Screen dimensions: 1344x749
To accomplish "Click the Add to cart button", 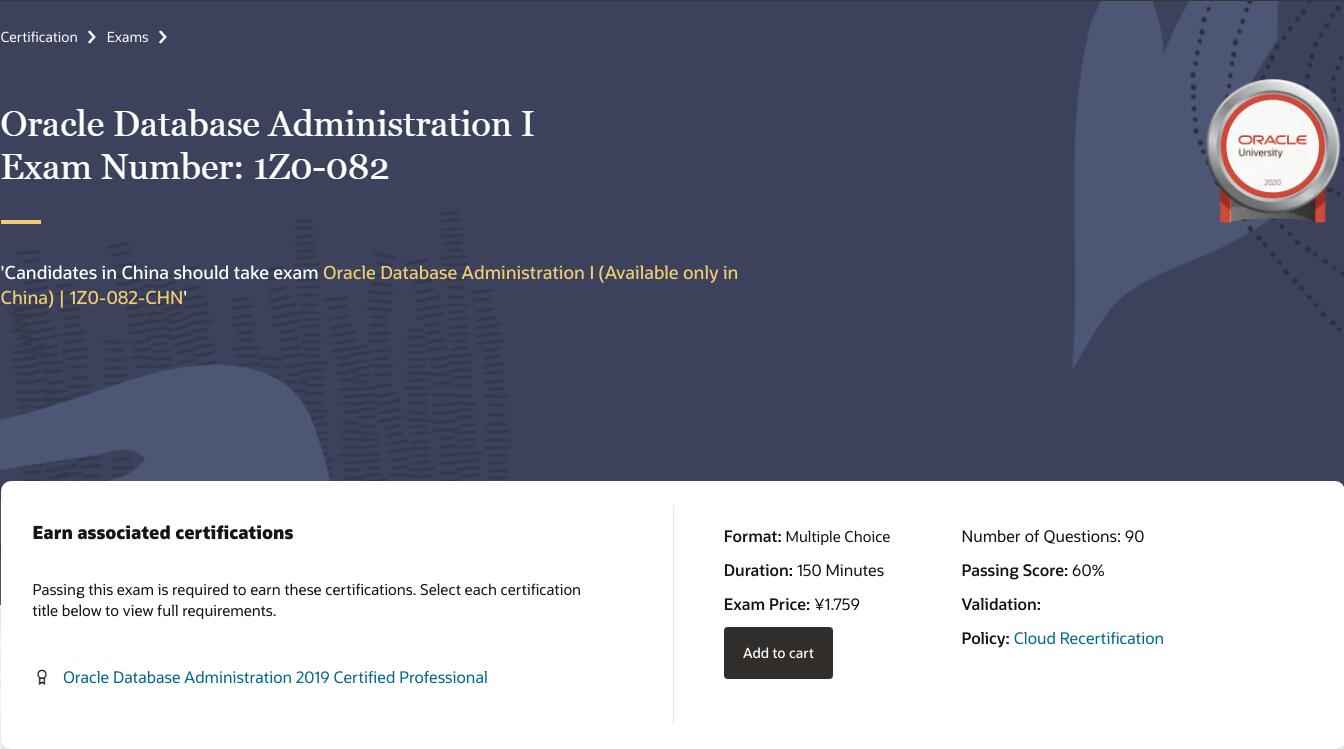I will point(778,653).
